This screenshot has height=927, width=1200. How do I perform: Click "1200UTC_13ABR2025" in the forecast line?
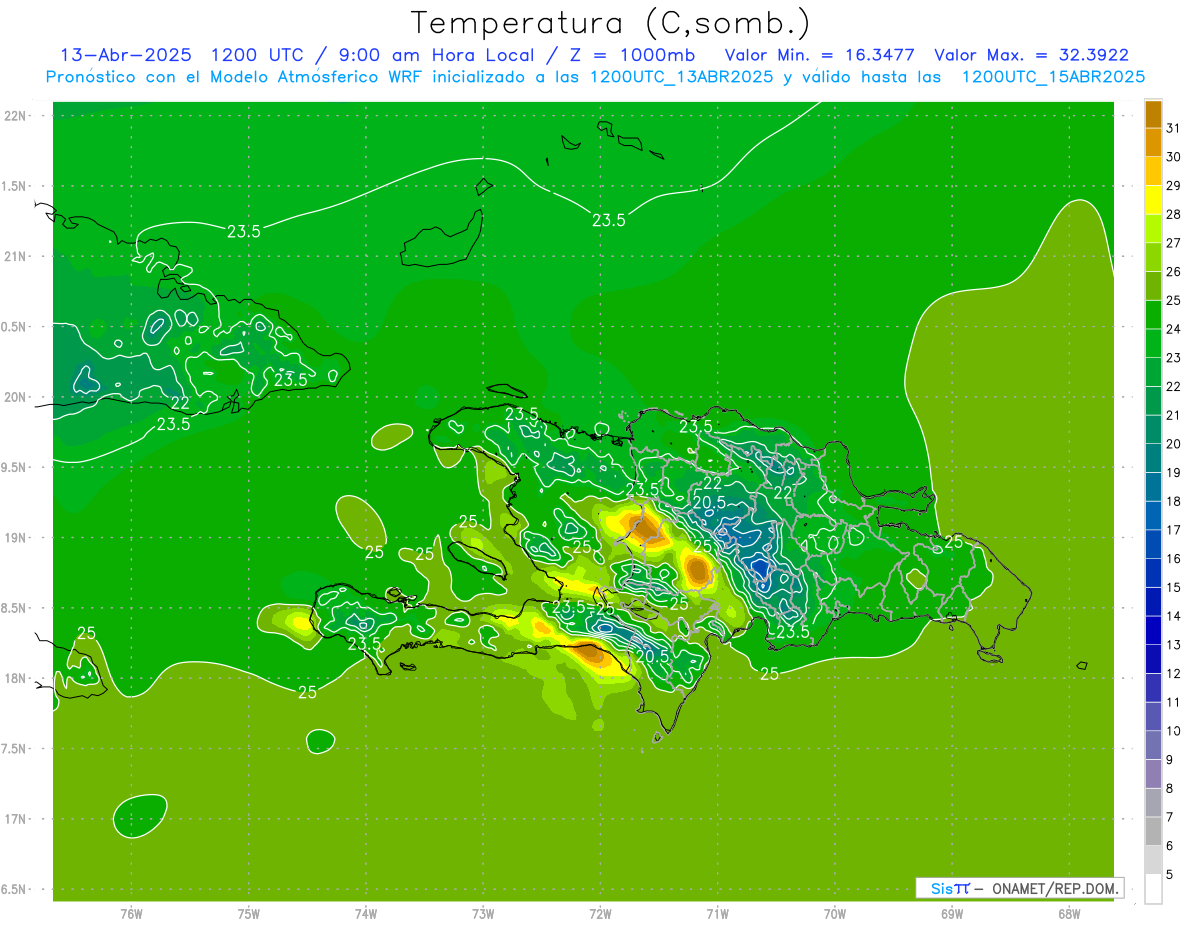(x=681, y=77)
